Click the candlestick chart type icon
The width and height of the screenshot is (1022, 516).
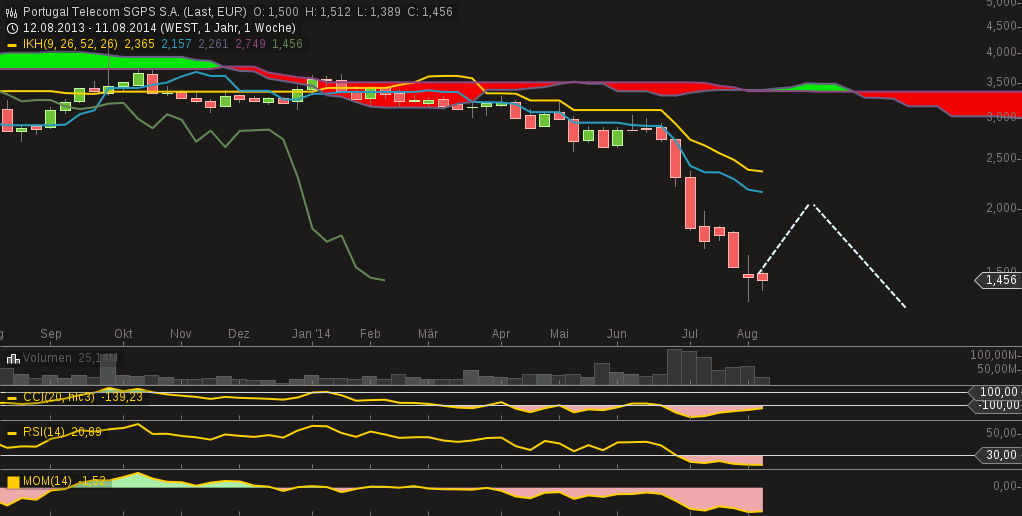pos(12,12)
